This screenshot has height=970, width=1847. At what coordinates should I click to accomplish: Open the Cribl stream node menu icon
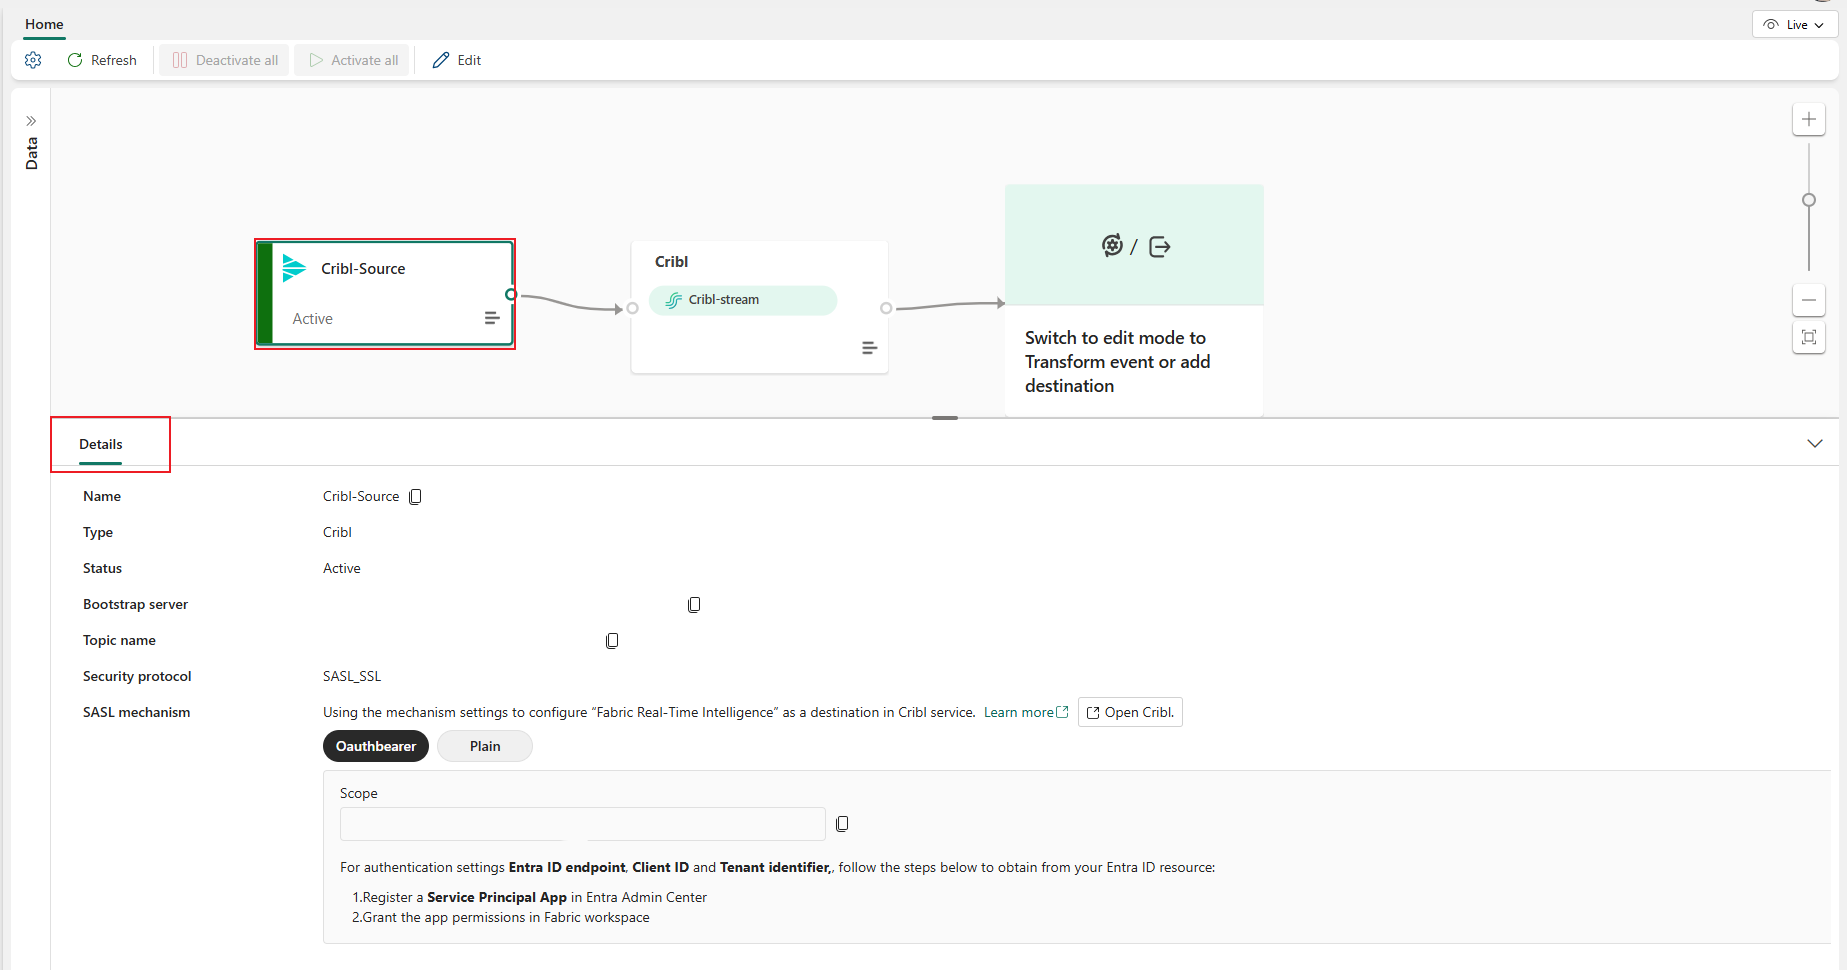[x=869, y=348]
